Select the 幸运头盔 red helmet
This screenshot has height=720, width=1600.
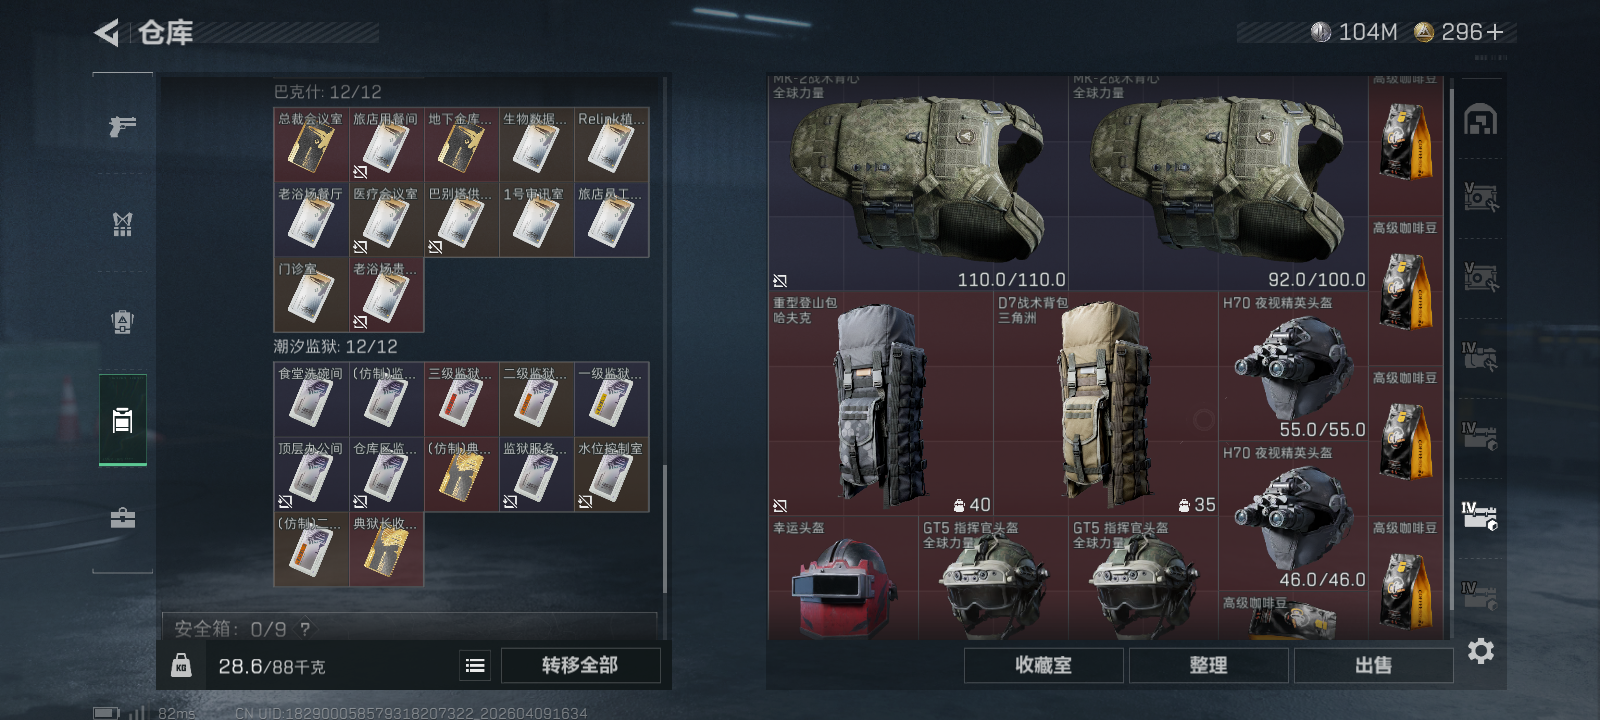pos(843,578)
